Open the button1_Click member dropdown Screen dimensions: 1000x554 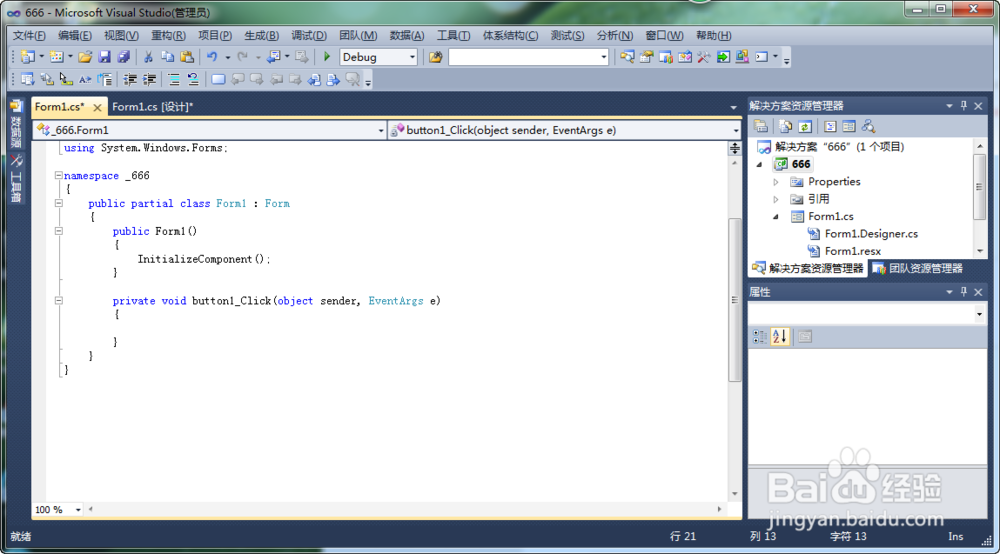point(735,130)
